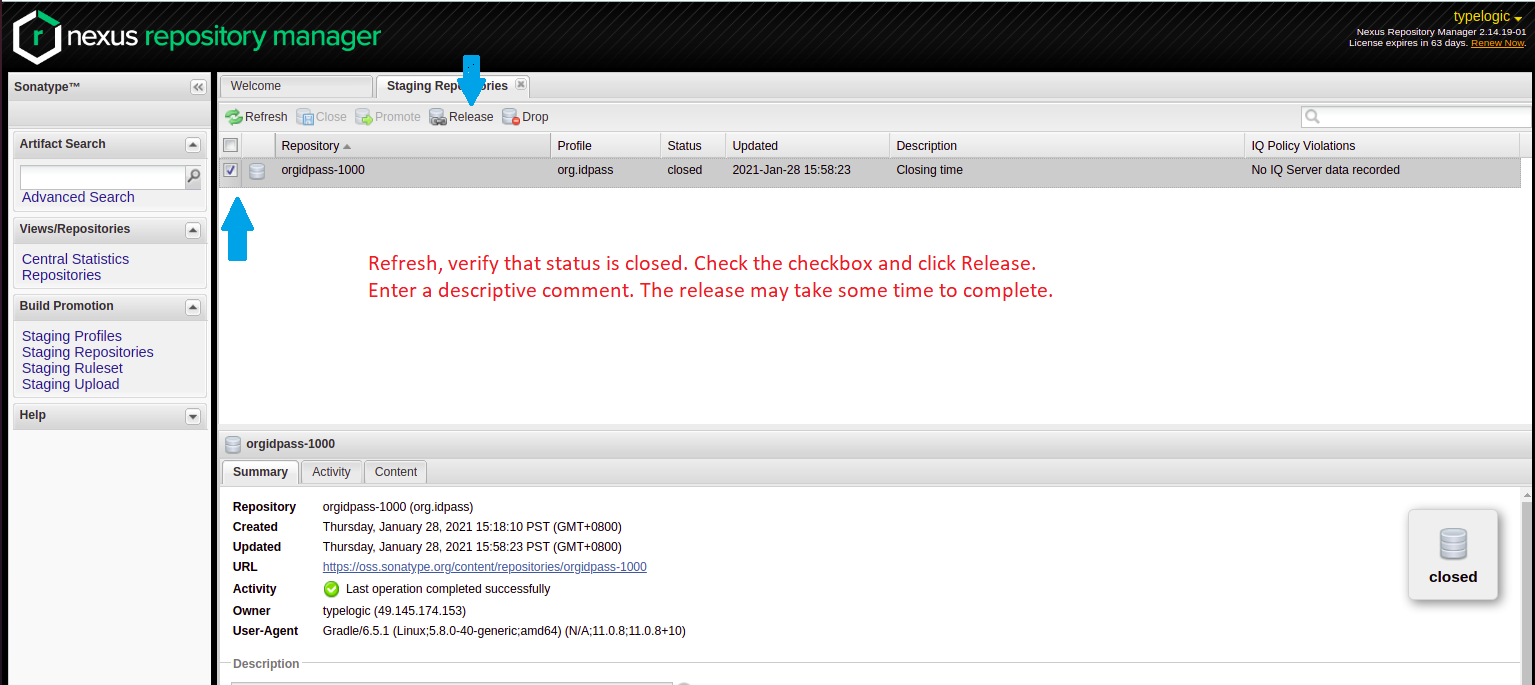The height and width of the screenshot is (685, 1535).
Task: Click the staging repositories filter search box
Action: coord(1416,117)
